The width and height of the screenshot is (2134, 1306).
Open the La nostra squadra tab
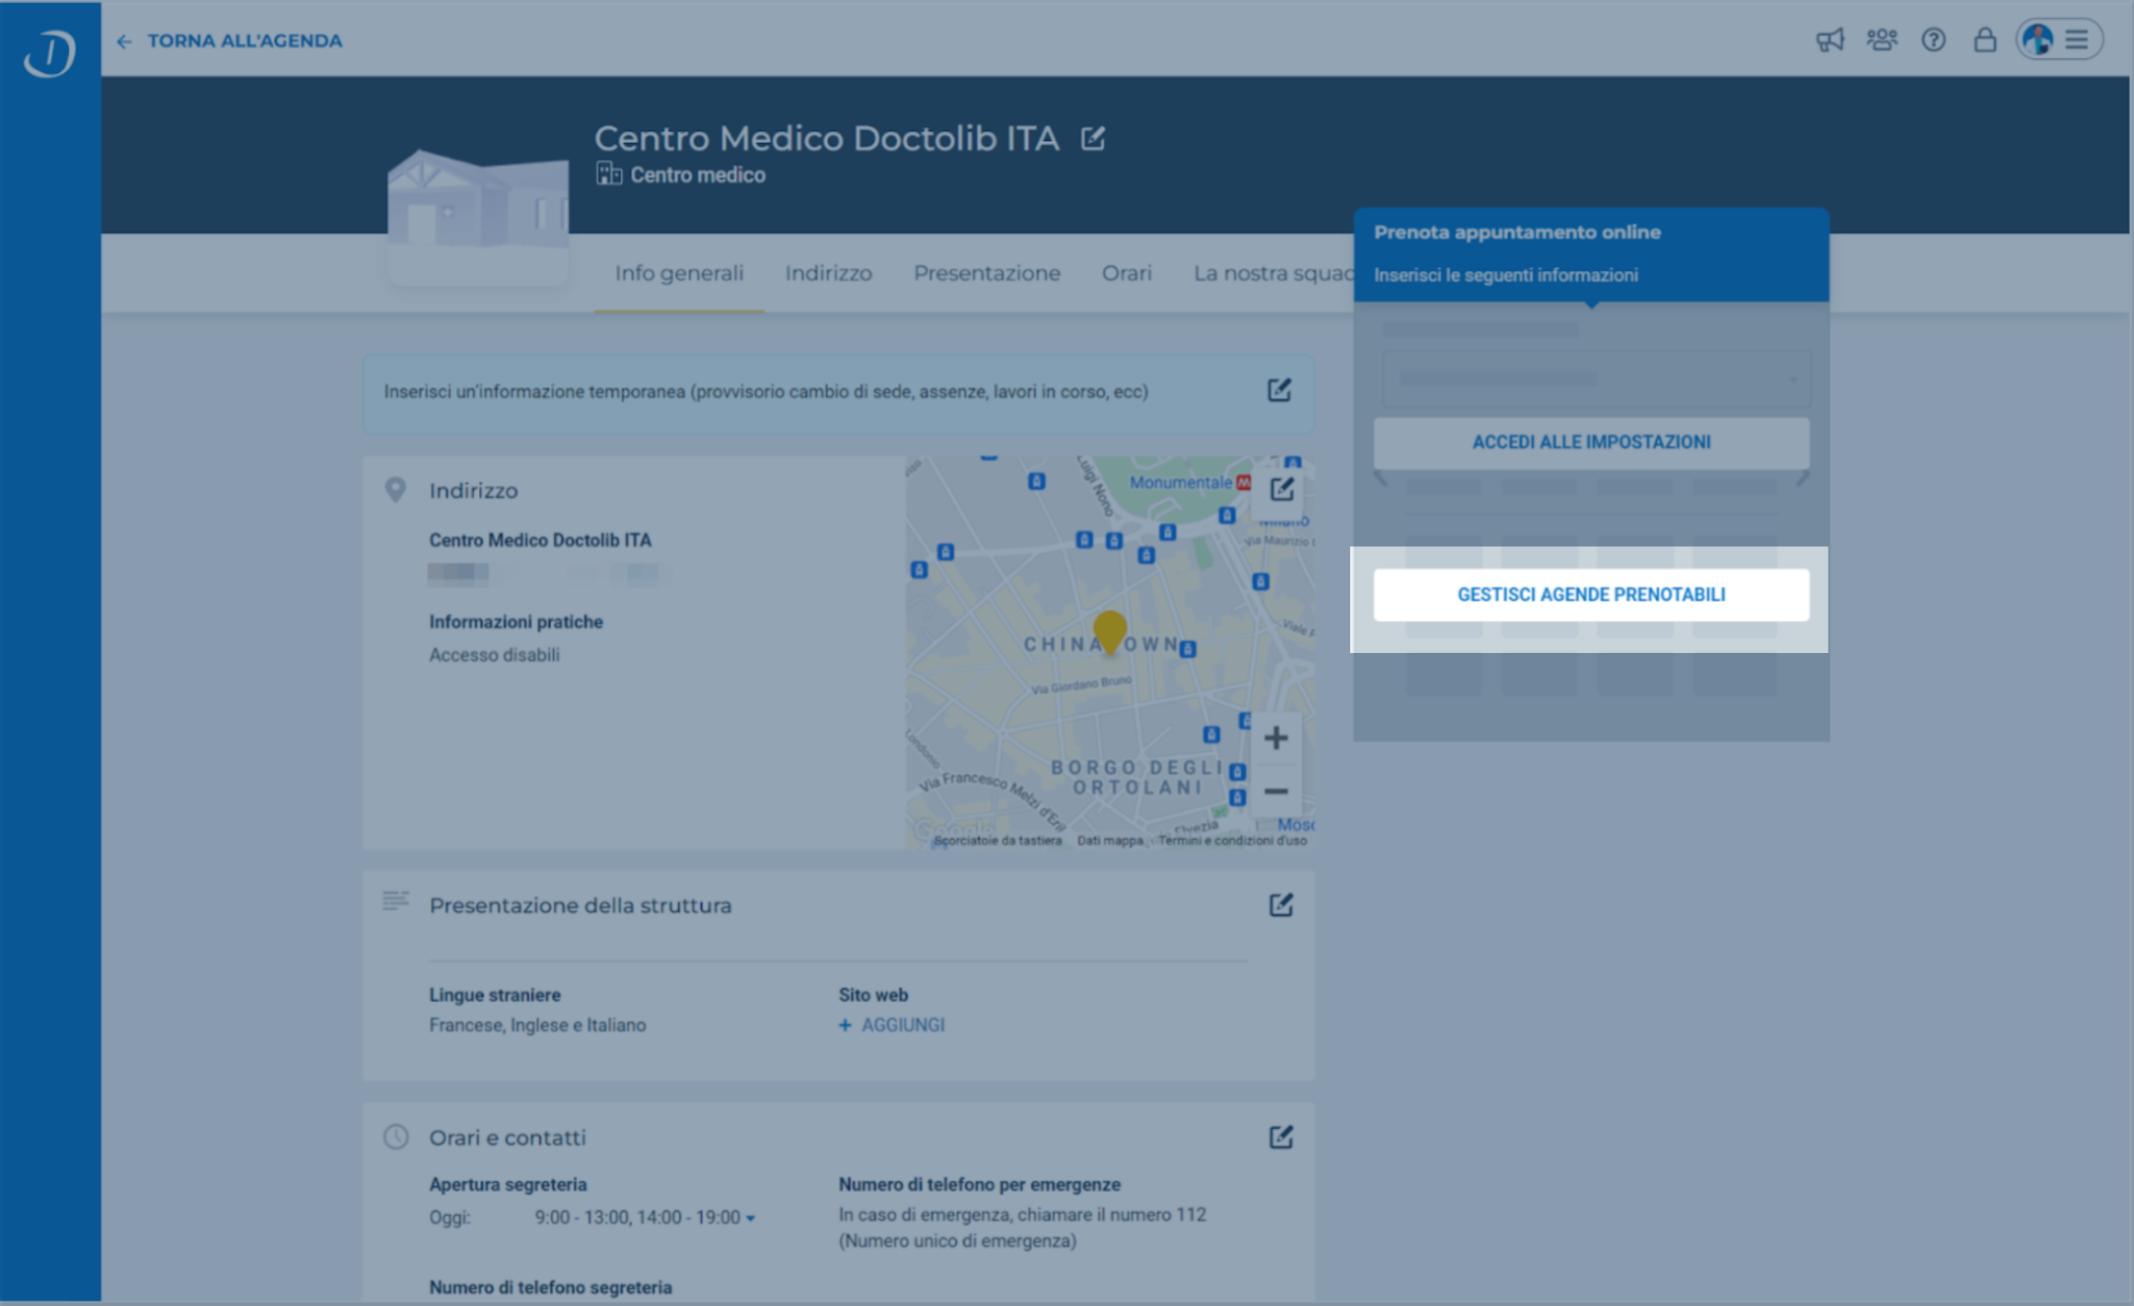[x=1272, y=273]
